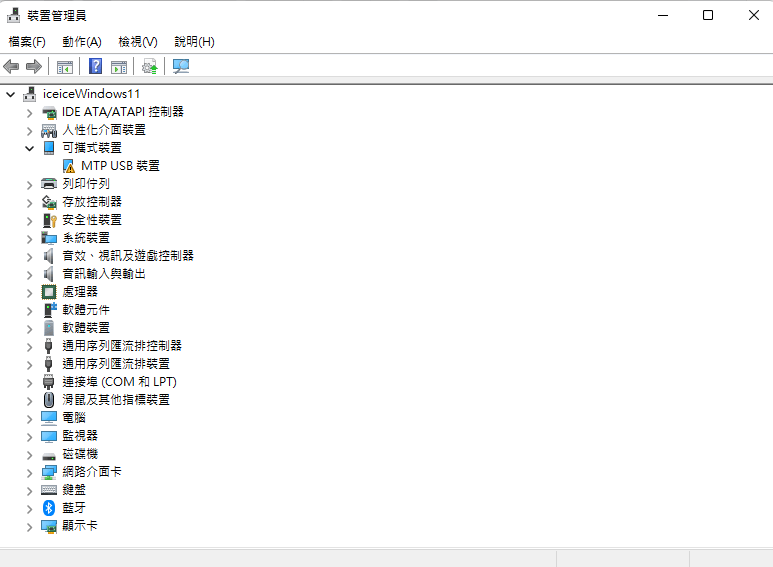Click the 存放控制器 category icon
The image size is (773, 567).
pyautogui.click(x=49, y=202)
